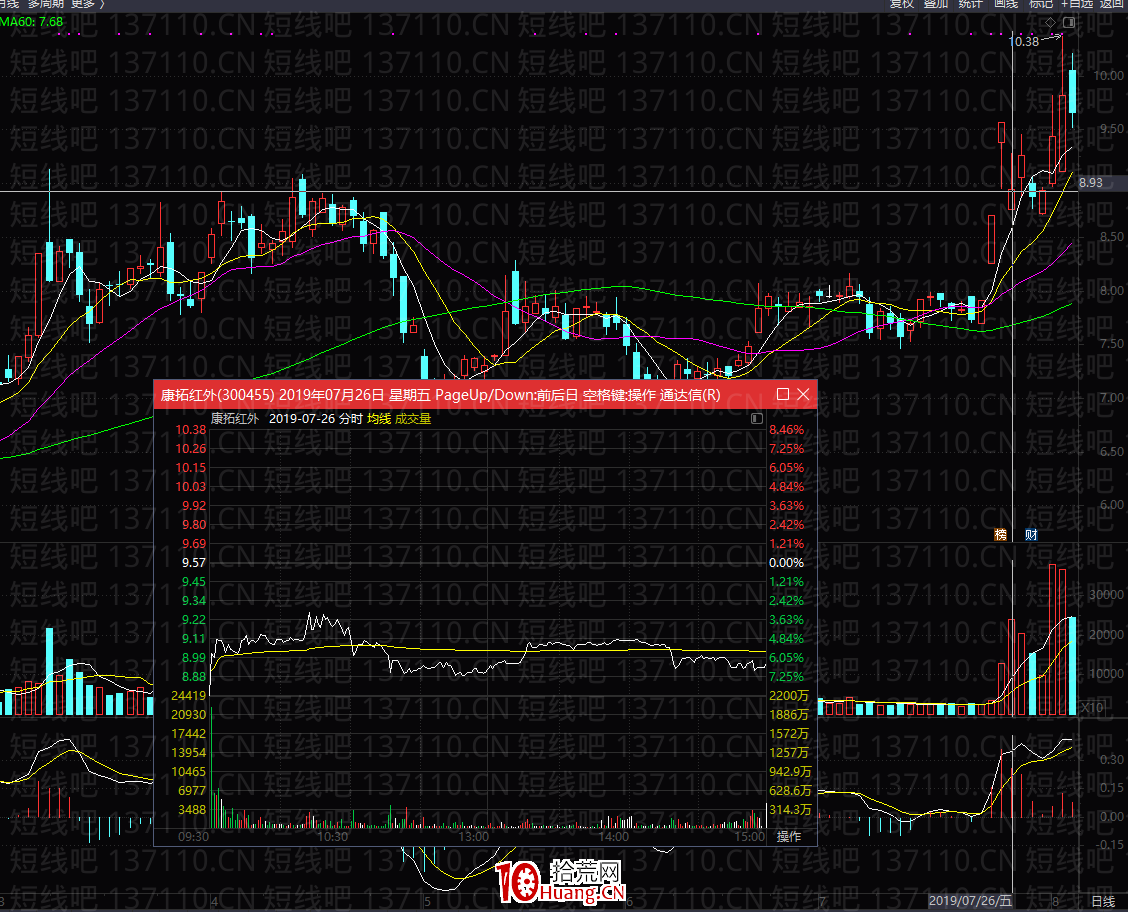1128x912 pixels.
Task: Open the 财 financial marker on the chart
Action: click(1031, 534)
